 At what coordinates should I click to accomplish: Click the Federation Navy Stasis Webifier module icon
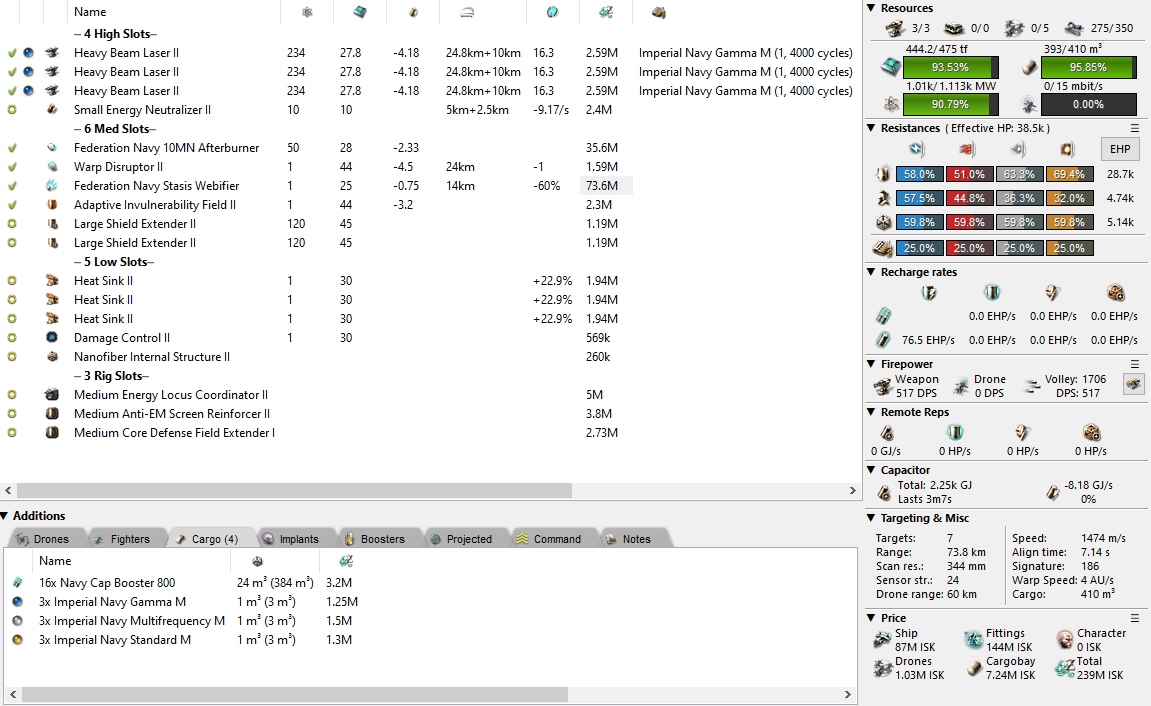[x=52, y=186]
